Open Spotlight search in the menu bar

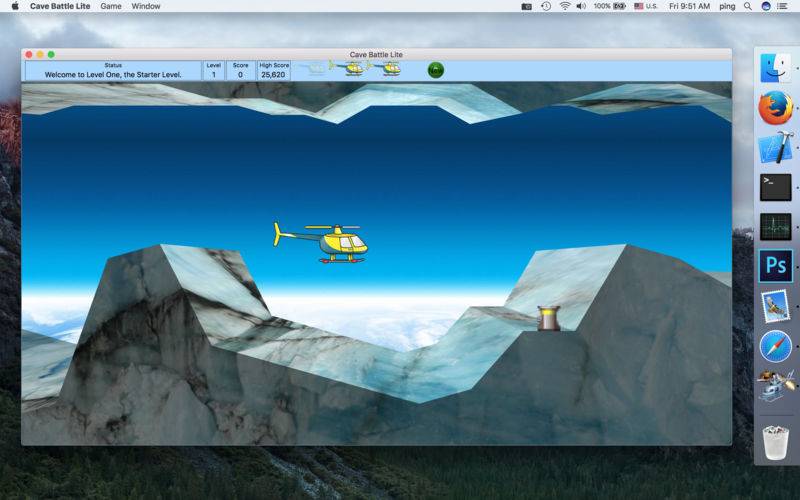[x=747, y=6]
